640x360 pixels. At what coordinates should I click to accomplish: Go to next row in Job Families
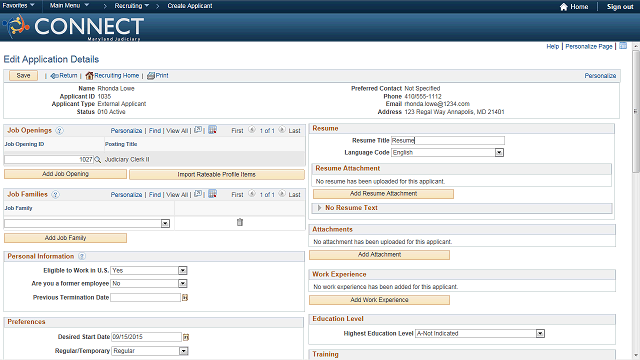coord(282,194)
